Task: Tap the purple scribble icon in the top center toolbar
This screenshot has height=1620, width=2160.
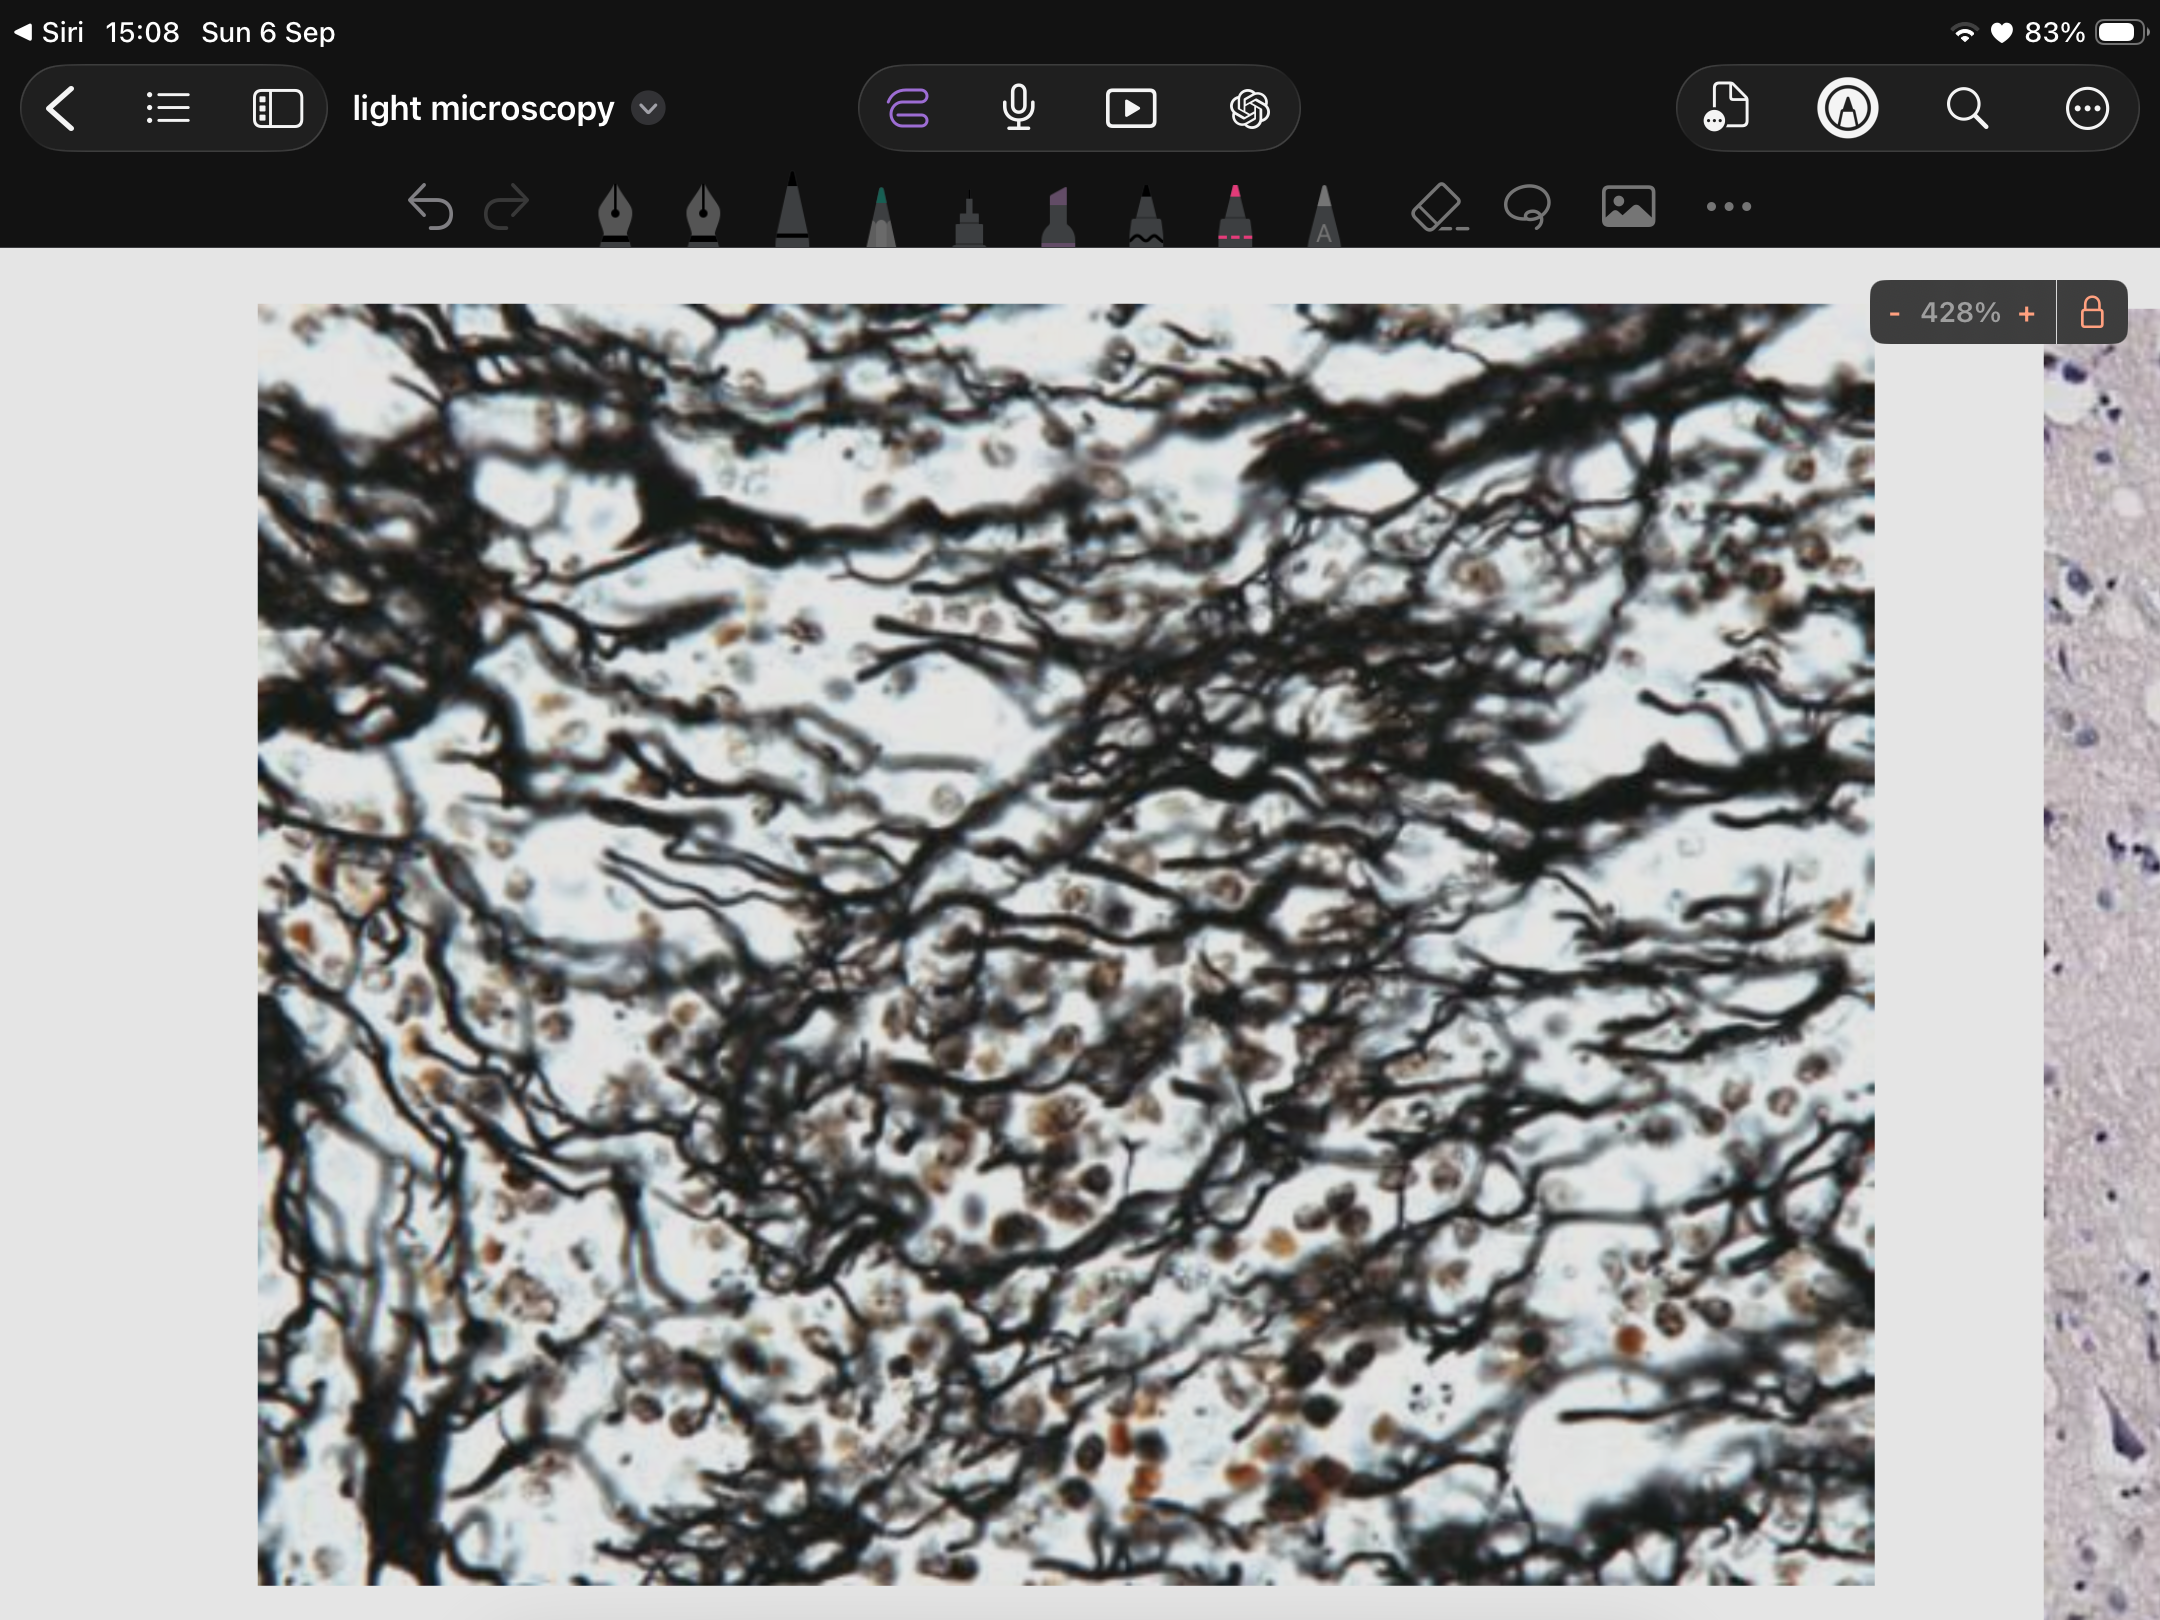Action: point(908,108)
